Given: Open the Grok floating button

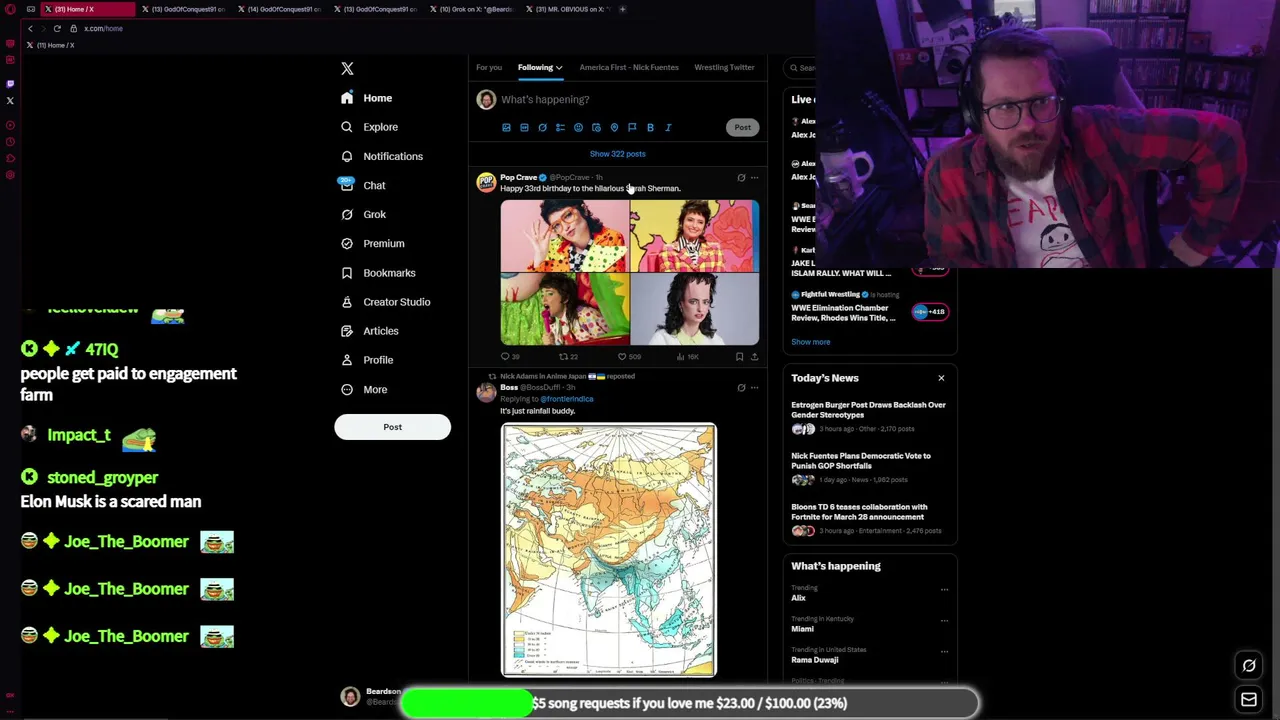Looking at the screenshot, I should click(1249, 666).
